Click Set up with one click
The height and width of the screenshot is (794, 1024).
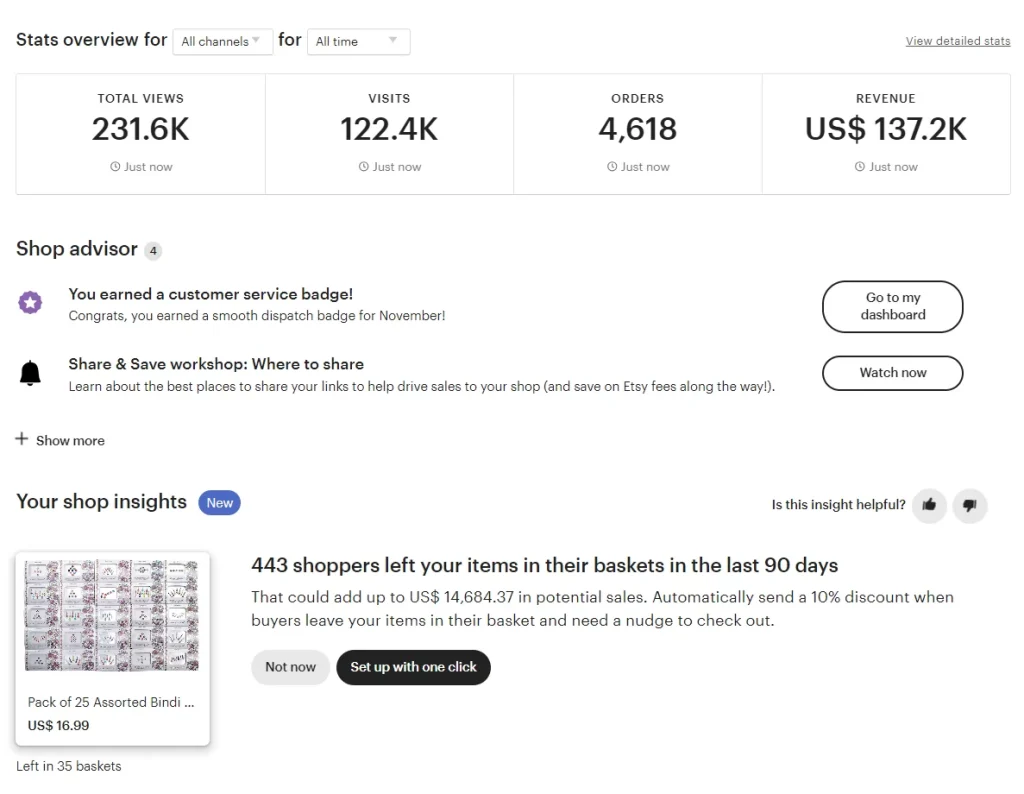pyautogui.click(x=413, y=667)
